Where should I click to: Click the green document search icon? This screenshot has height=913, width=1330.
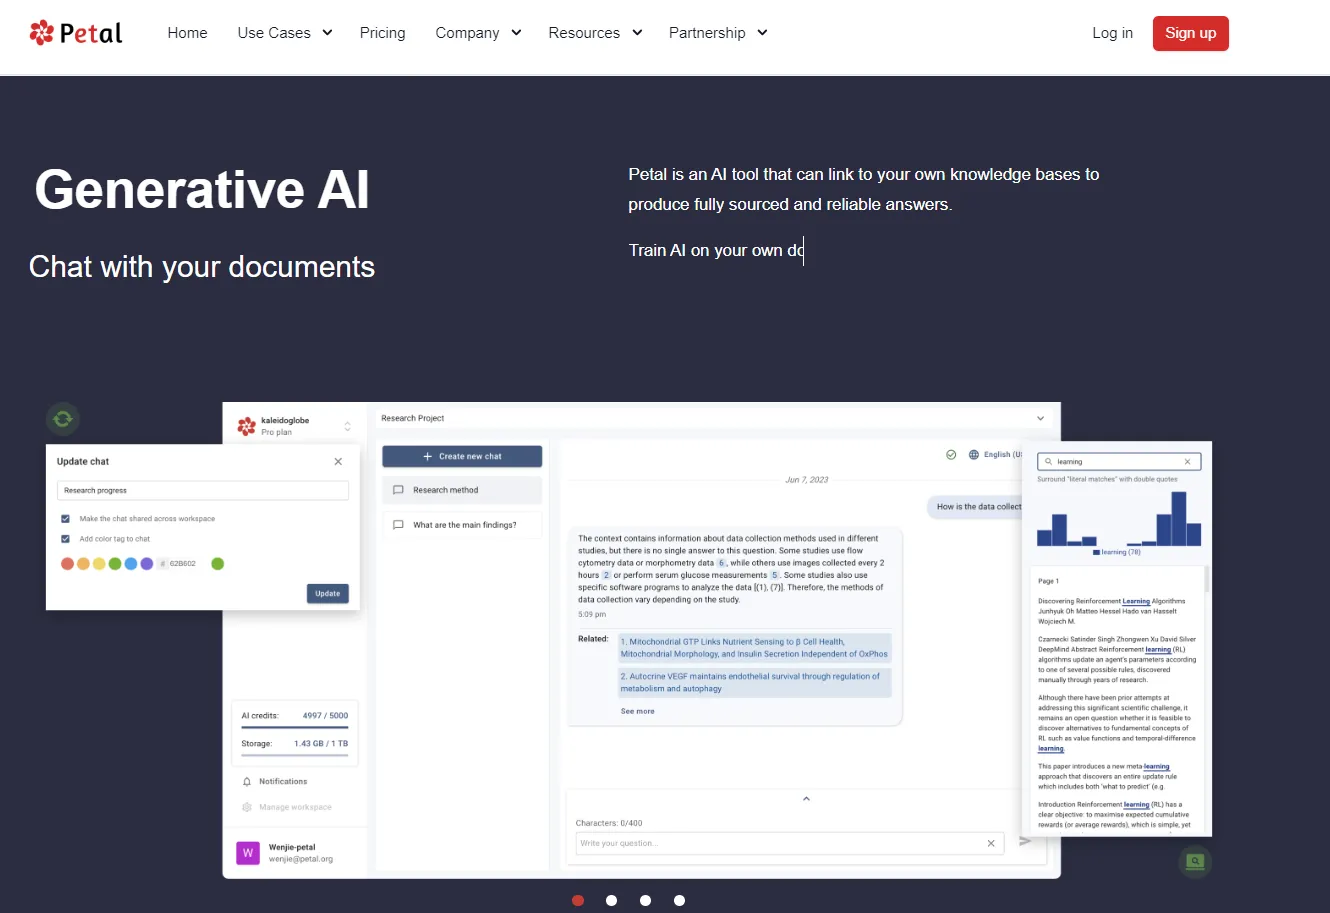(x=1195, y=861)
